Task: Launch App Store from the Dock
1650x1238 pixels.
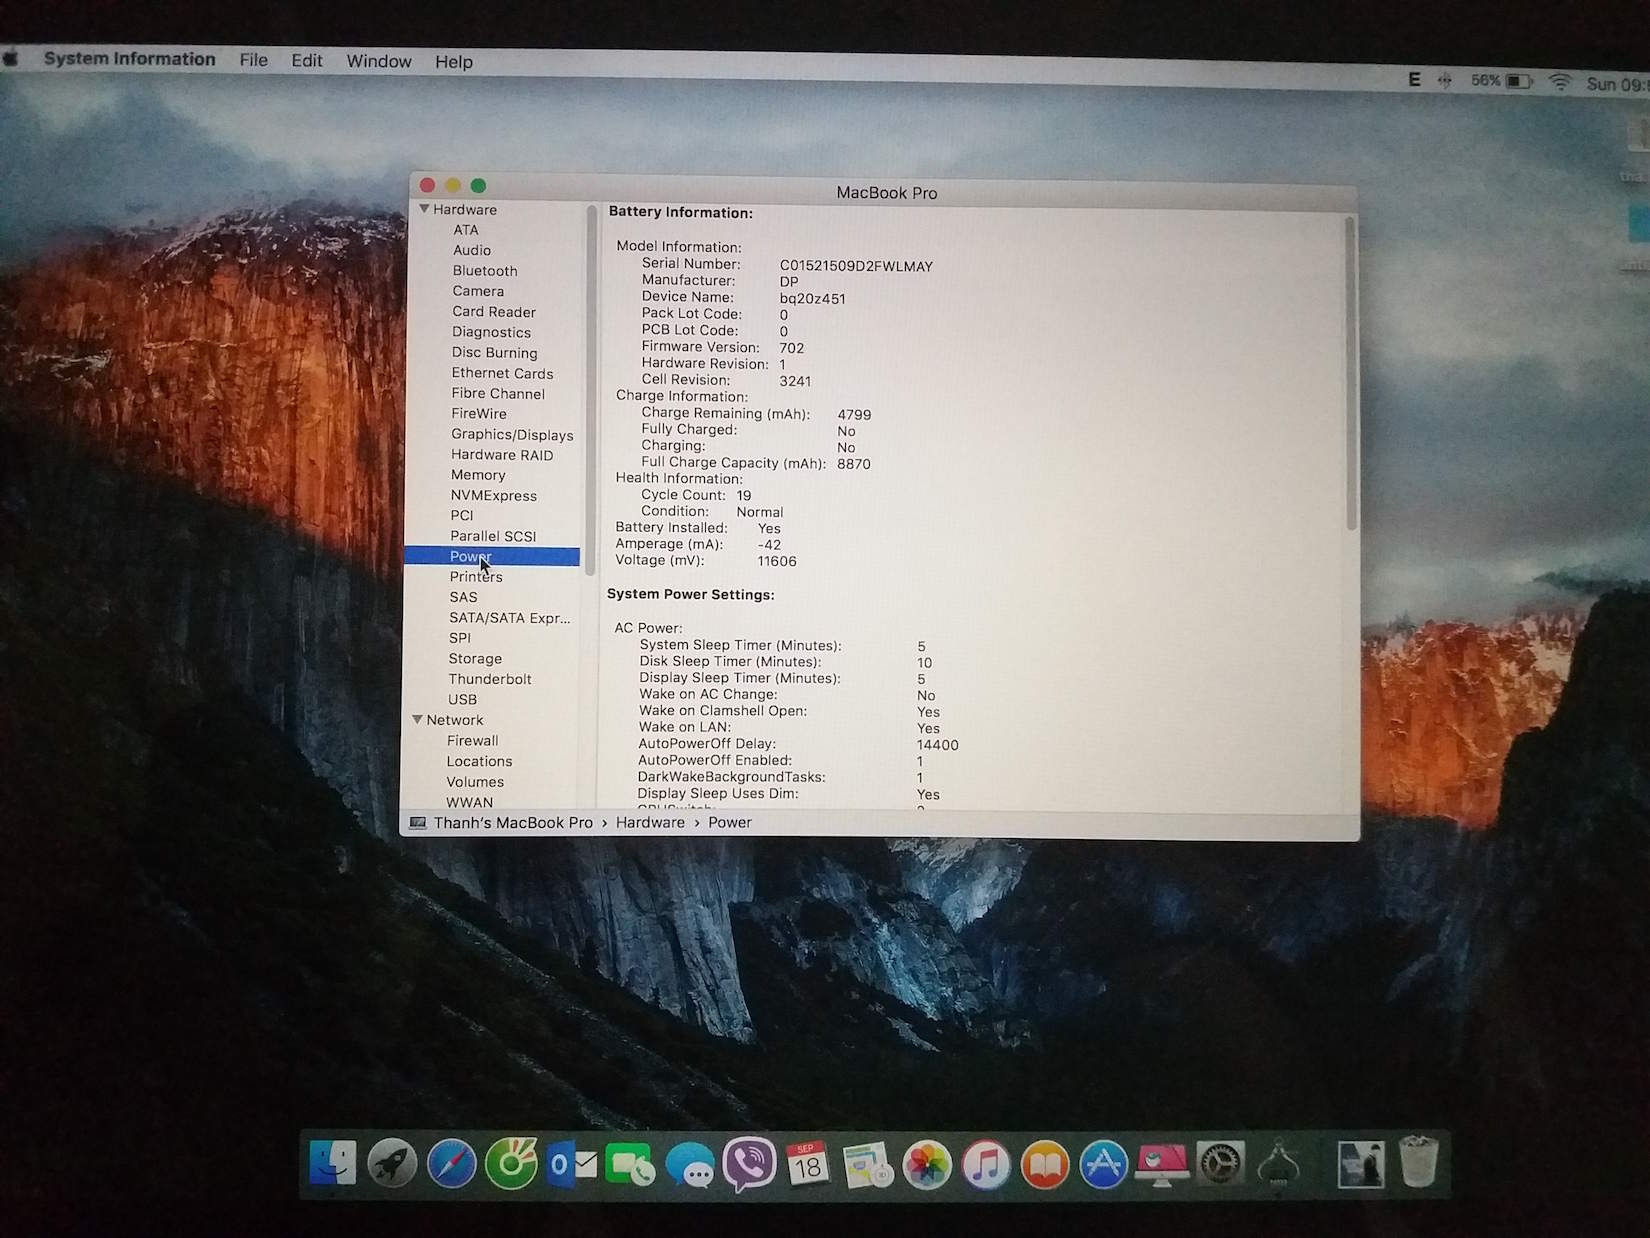Action: pos(1104,1165)
